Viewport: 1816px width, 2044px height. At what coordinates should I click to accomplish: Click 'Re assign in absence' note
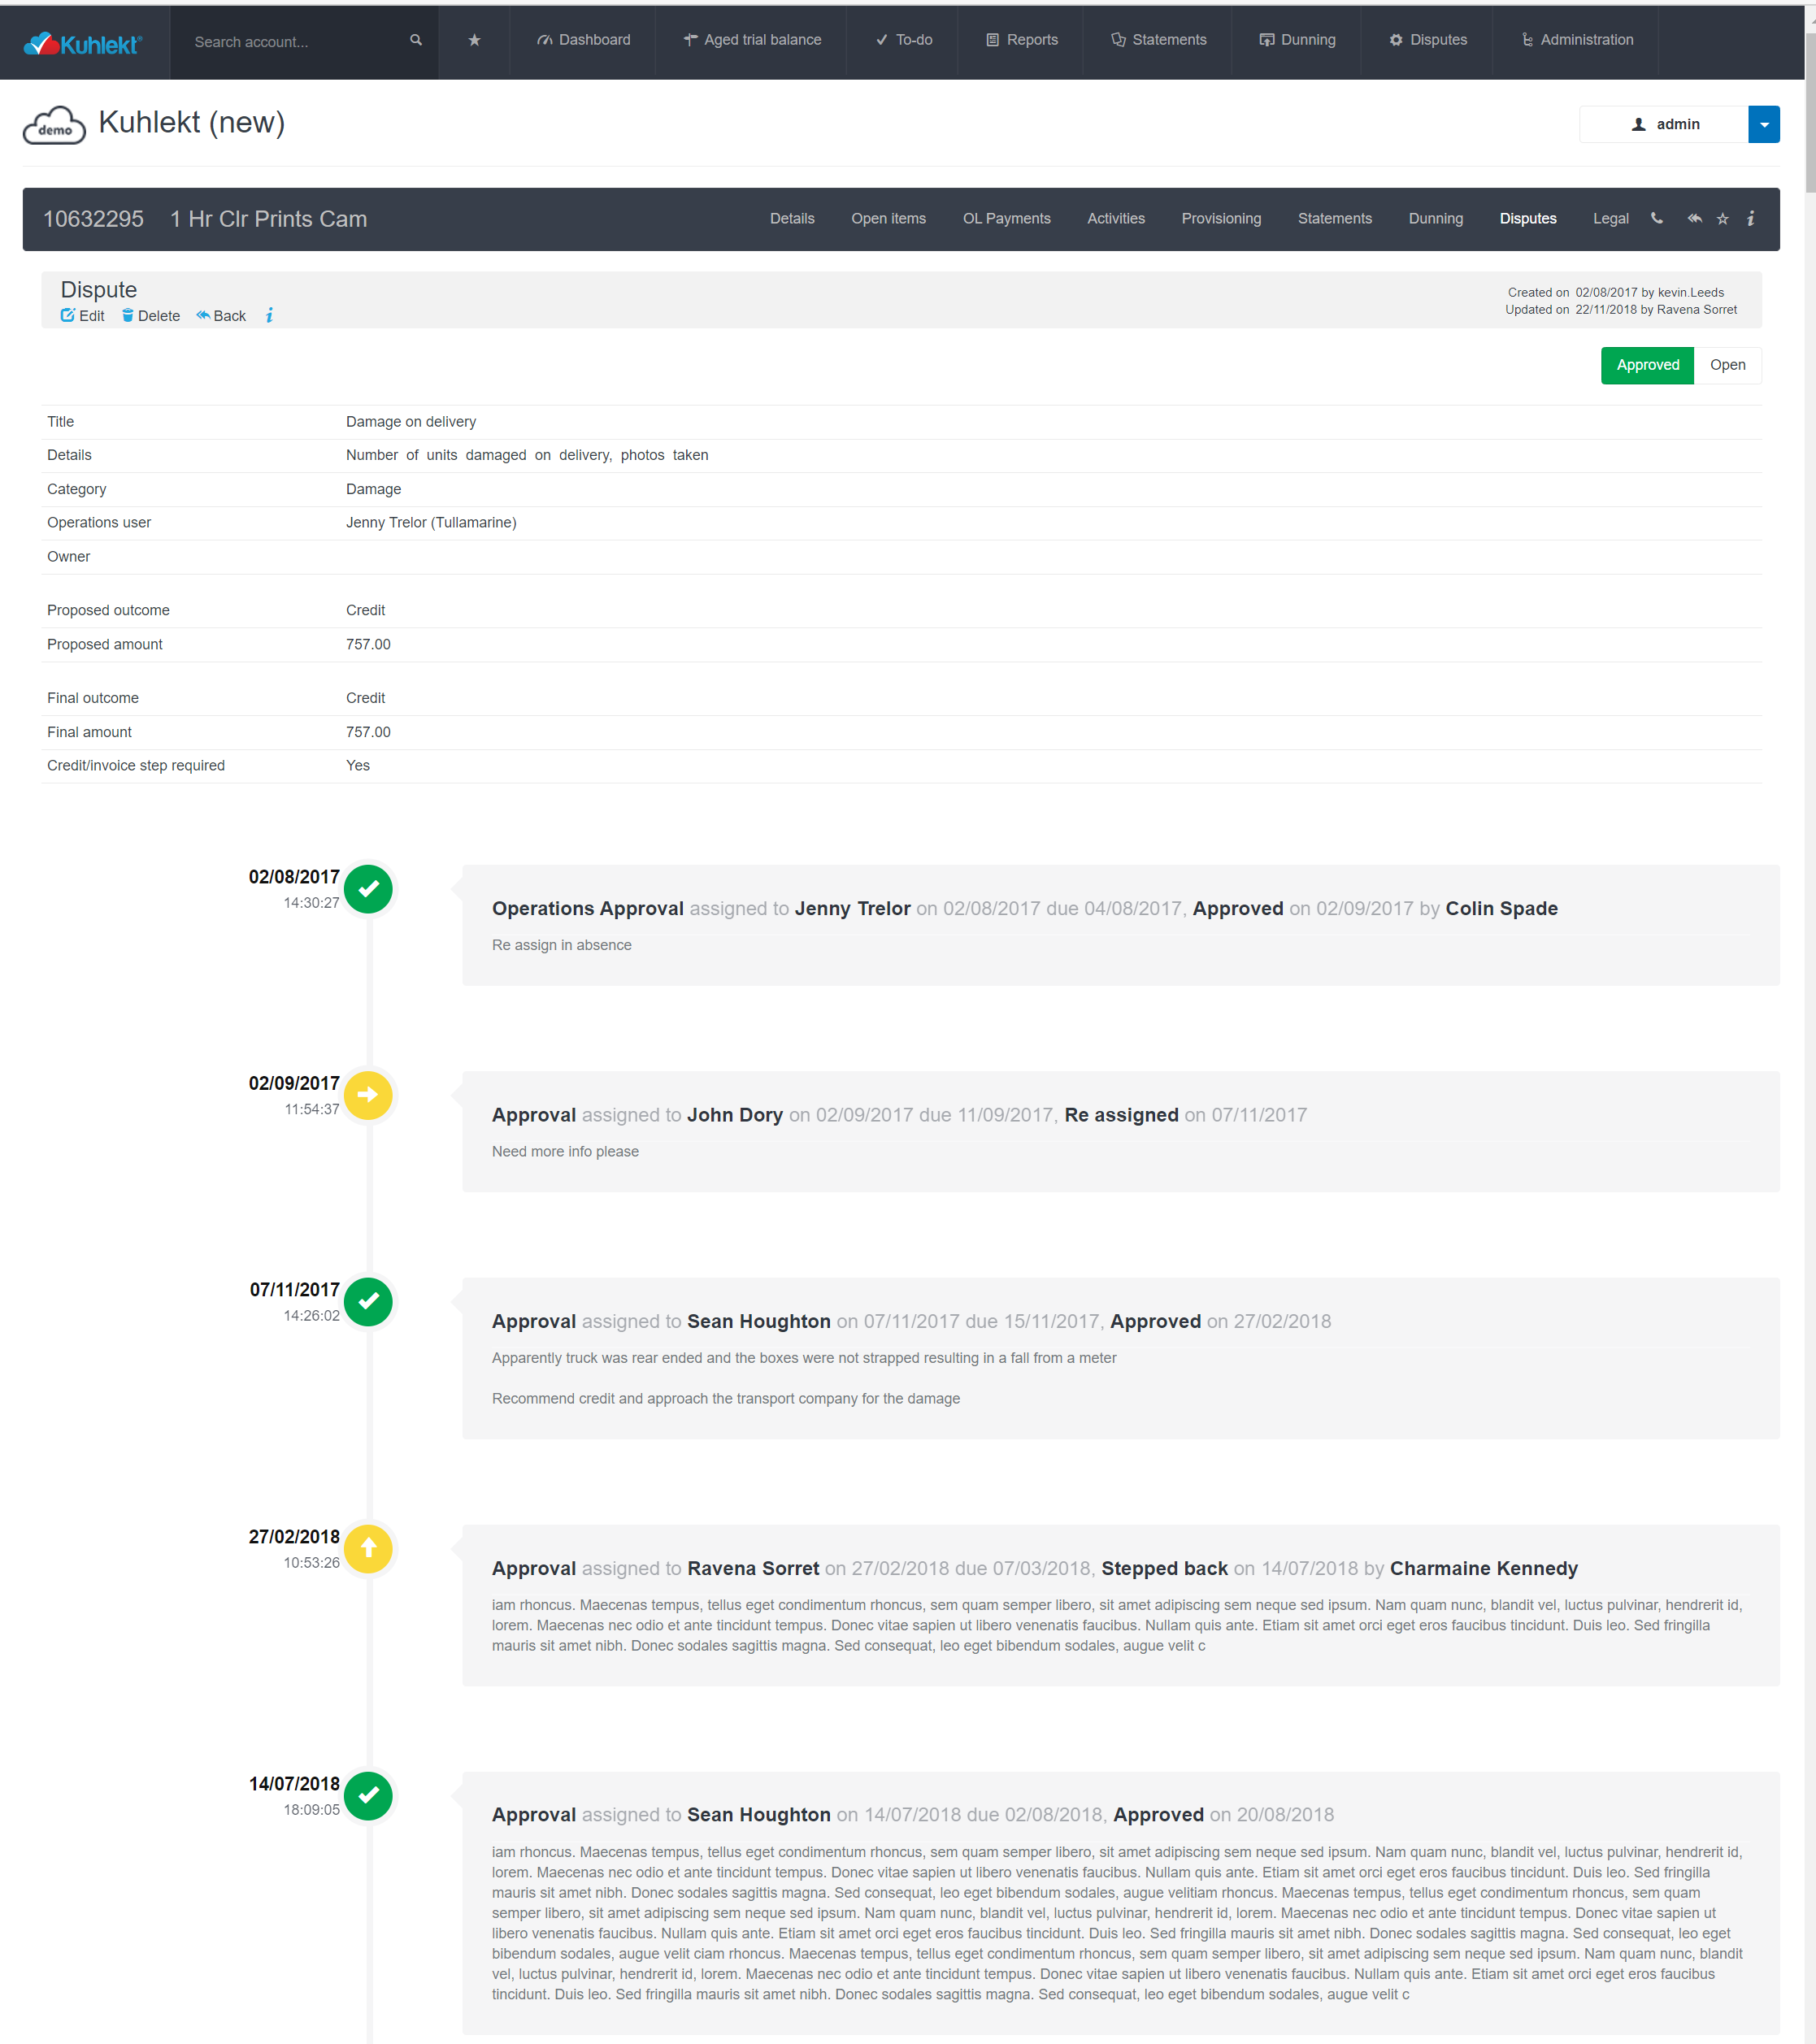point(561,945)
